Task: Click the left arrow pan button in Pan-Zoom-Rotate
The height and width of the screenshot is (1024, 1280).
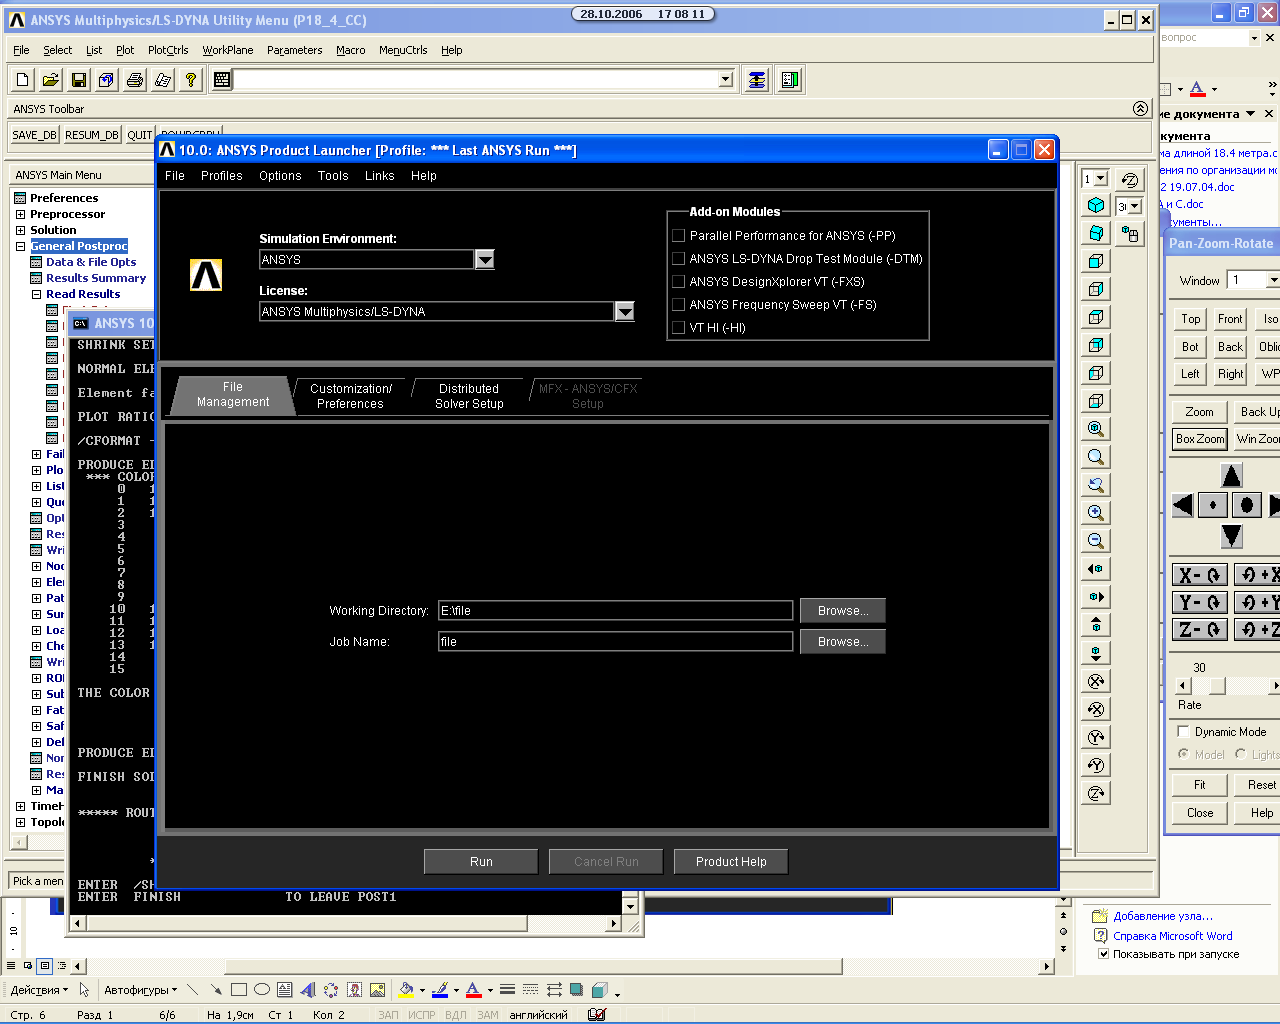Action: pyautogui.click(x=1183, y=505)
